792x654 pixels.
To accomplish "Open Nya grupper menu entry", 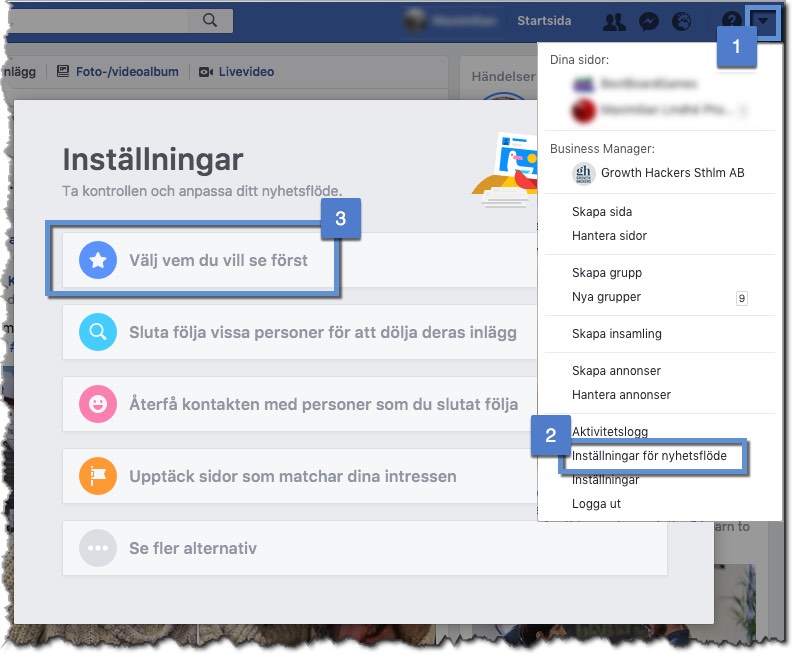I will tap(606, 297).
